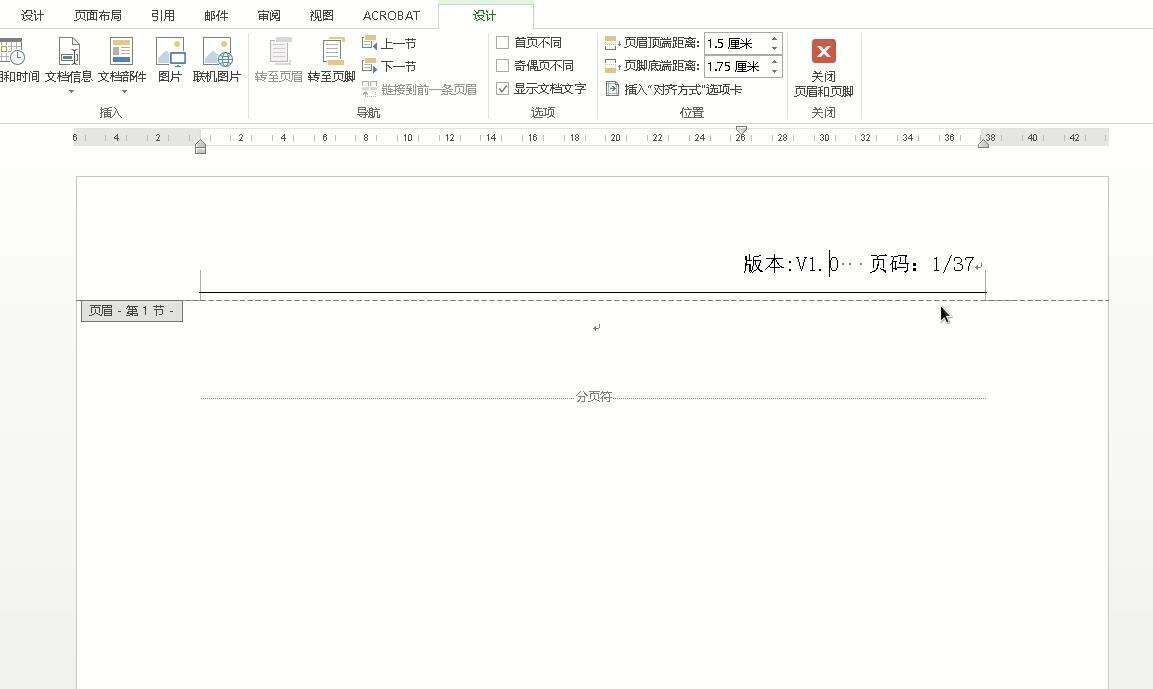Switch to the ACROBAT tab
The image size is (1153, 689).
(391, 16)
